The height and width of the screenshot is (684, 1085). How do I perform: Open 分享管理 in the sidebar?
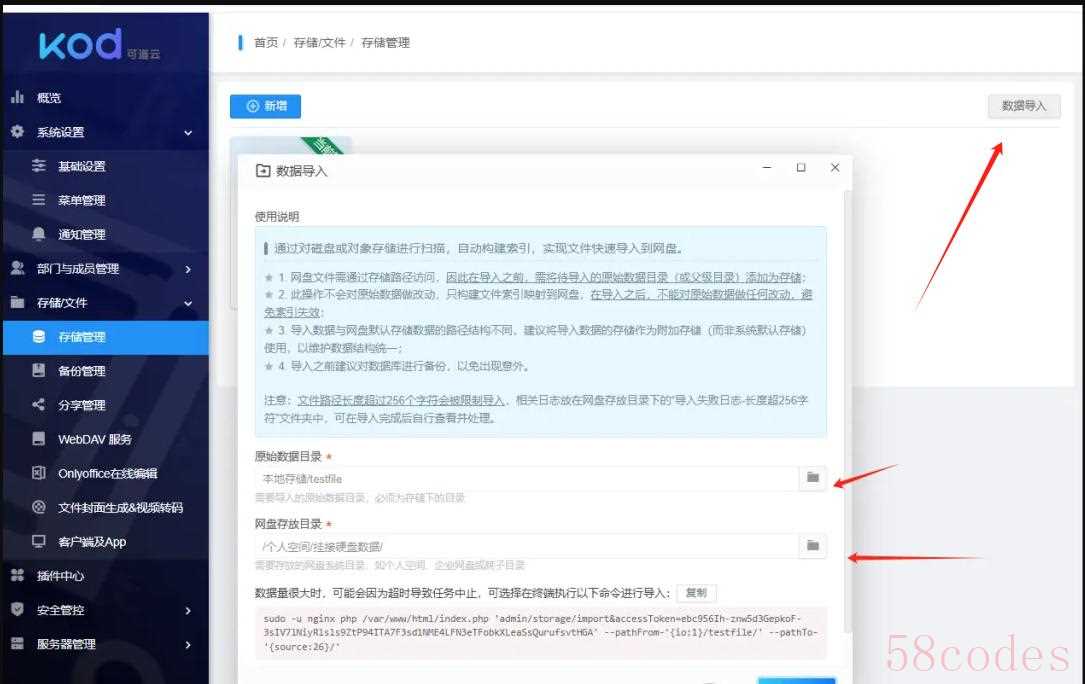click(x=105, y=405)
